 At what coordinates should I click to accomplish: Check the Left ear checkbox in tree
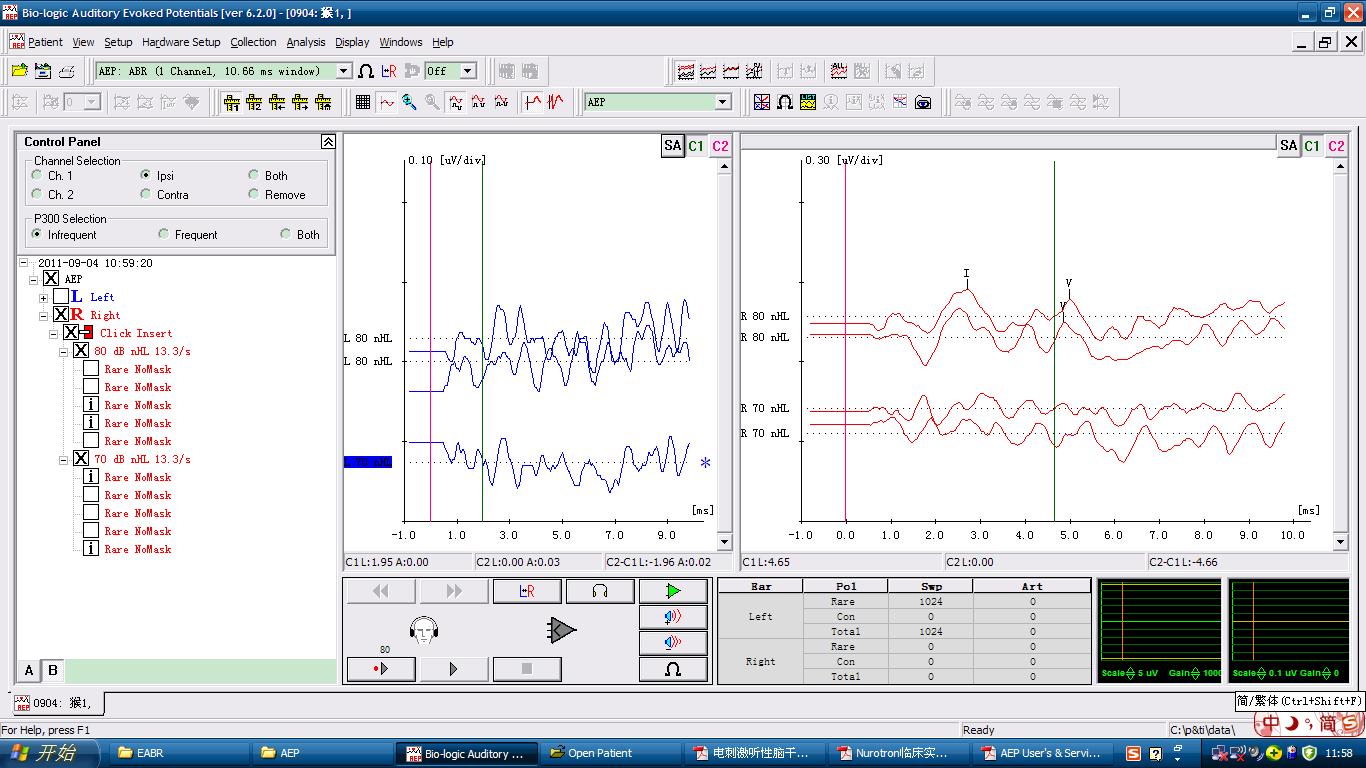[62, 297]
